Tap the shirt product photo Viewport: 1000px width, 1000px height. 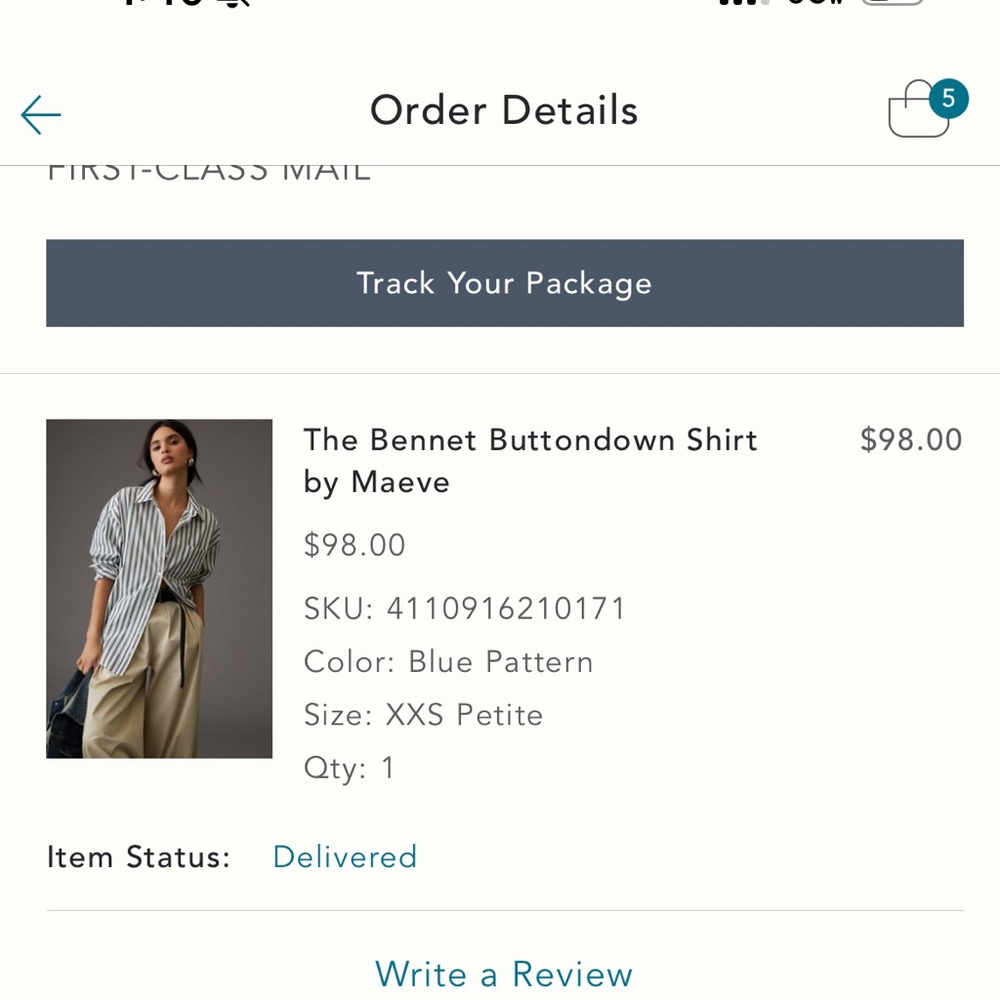[x=159, y=588]
